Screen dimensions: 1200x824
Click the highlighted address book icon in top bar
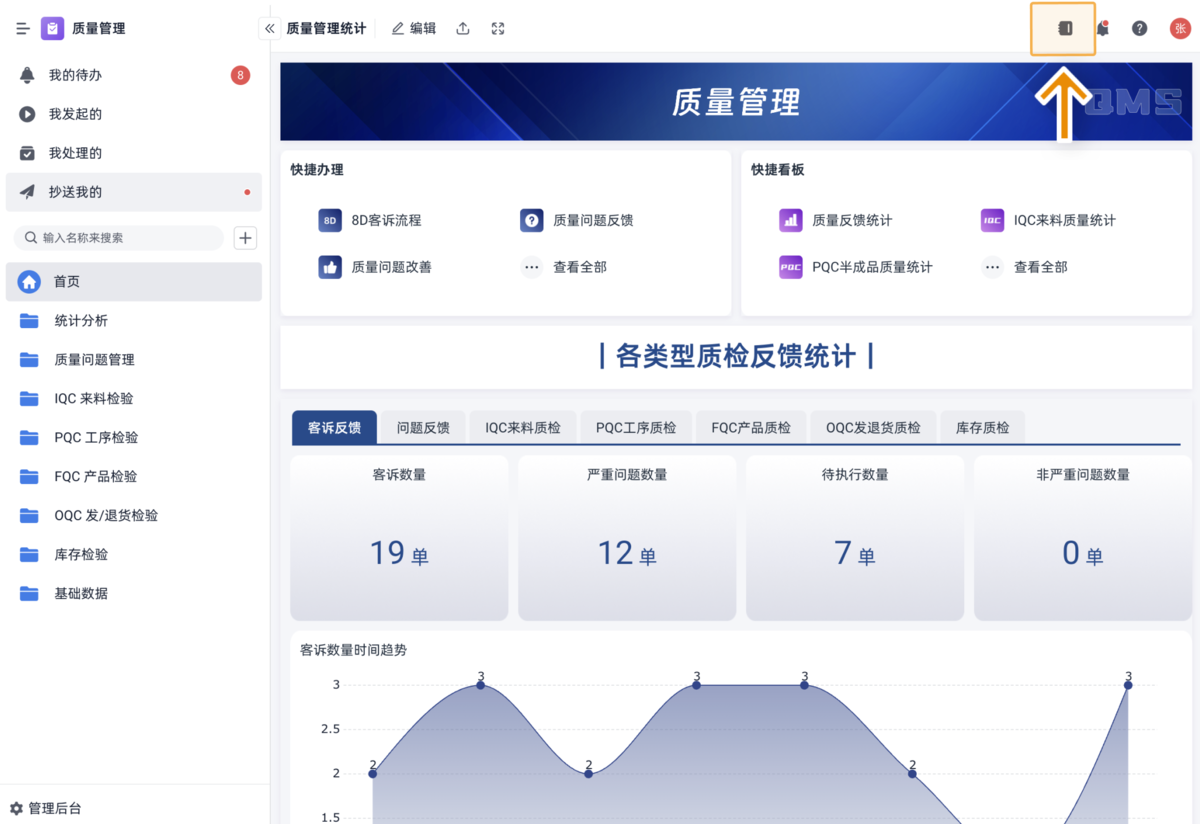[1064, 29]
